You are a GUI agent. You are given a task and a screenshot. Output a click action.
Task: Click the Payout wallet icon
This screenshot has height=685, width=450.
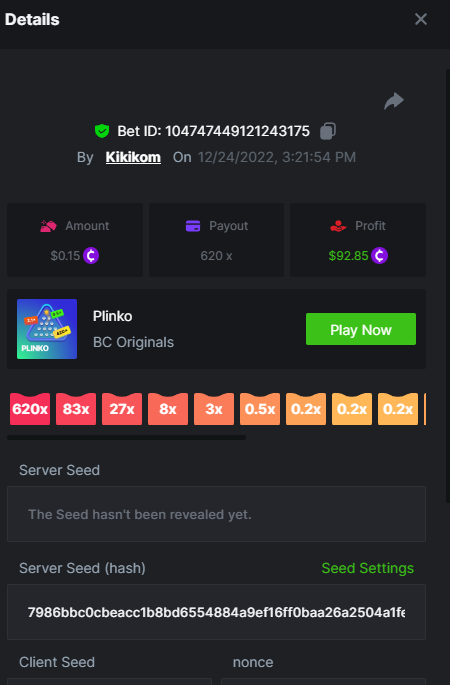193,226
